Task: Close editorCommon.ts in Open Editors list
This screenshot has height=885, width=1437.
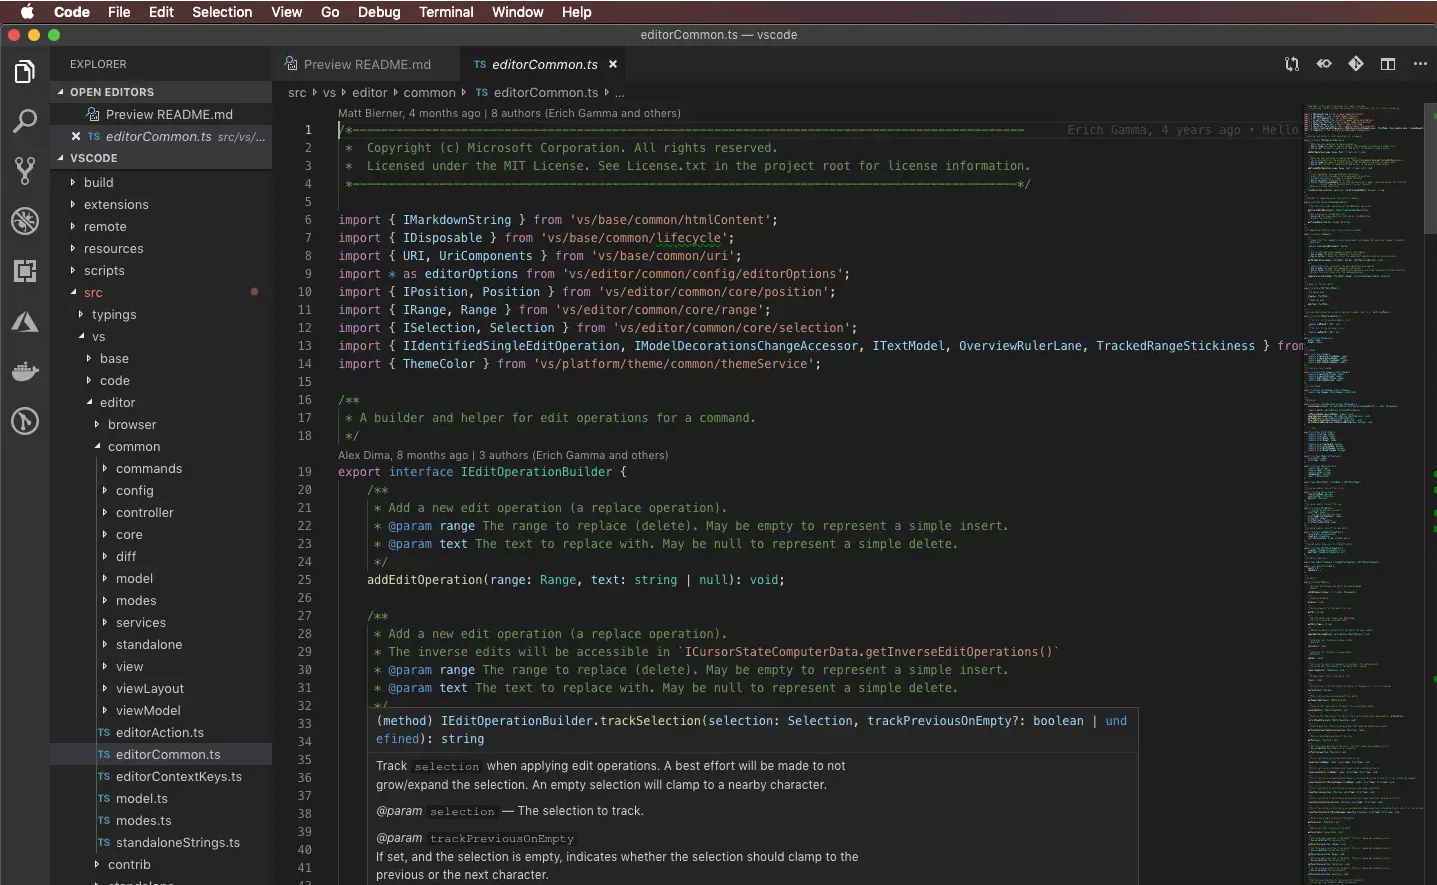Action: click(76, 137)
